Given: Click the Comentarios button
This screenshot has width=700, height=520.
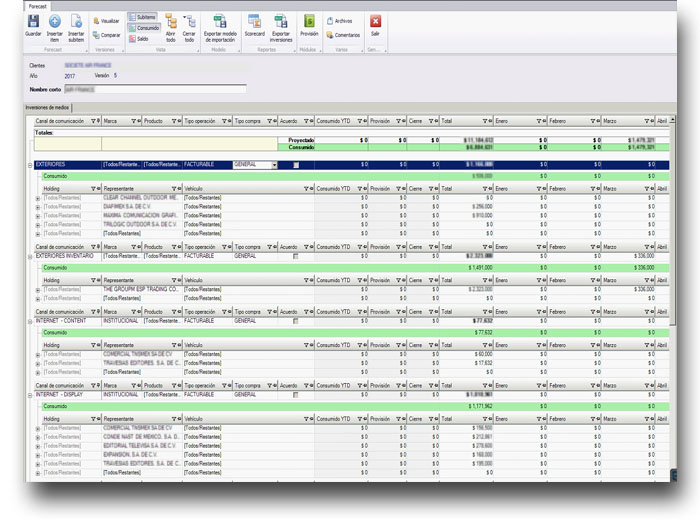Looking at the screenshot, I should [343, 35].
